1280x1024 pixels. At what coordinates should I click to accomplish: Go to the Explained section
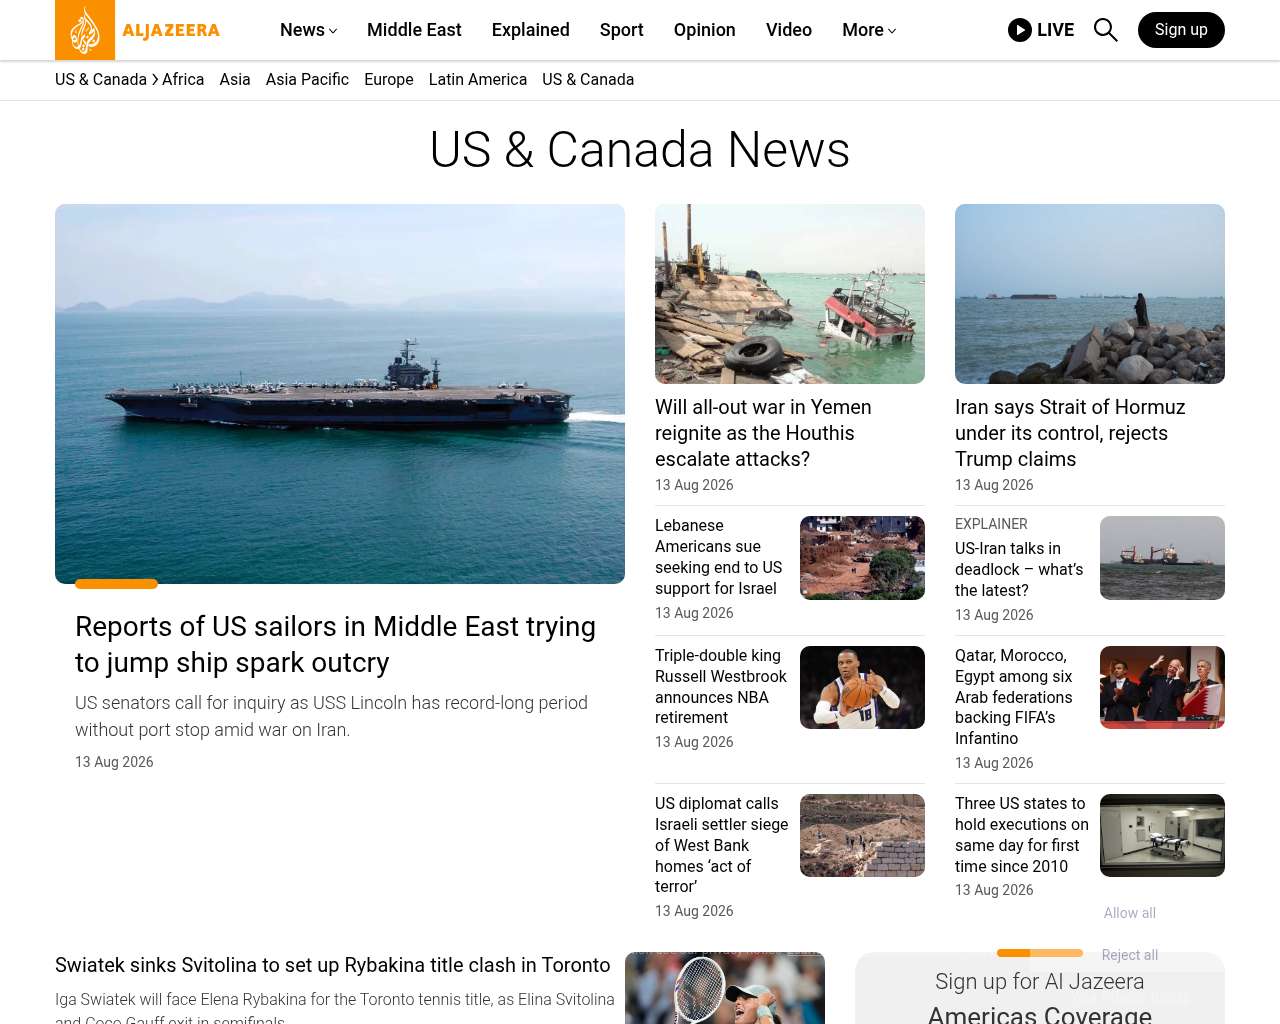point(531,30)
